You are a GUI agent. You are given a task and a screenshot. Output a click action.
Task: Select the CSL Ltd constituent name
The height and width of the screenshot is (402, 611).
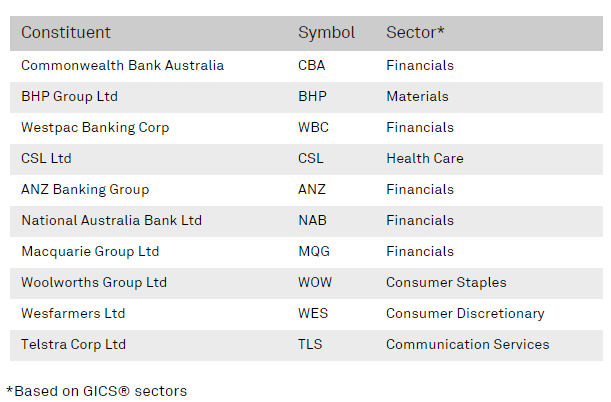tap(46, 159)
